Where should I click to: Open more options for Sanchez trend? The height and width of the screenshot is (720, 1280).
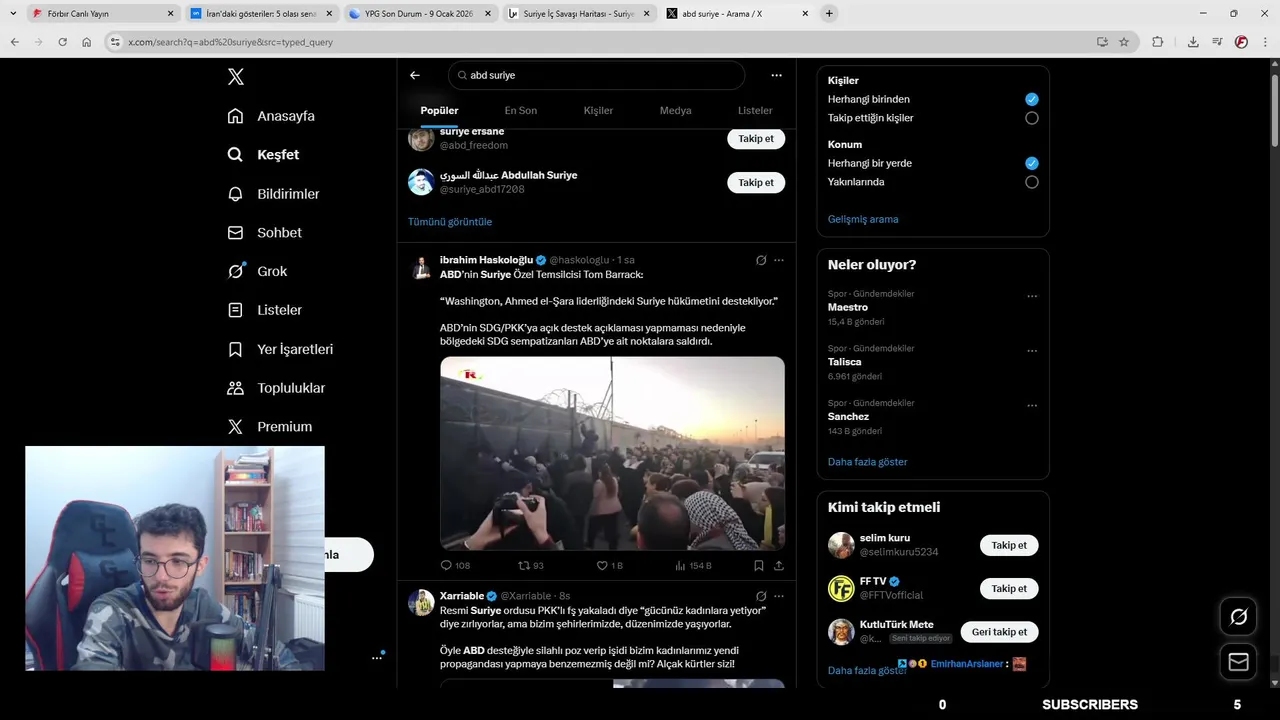tap(1032, 405)
